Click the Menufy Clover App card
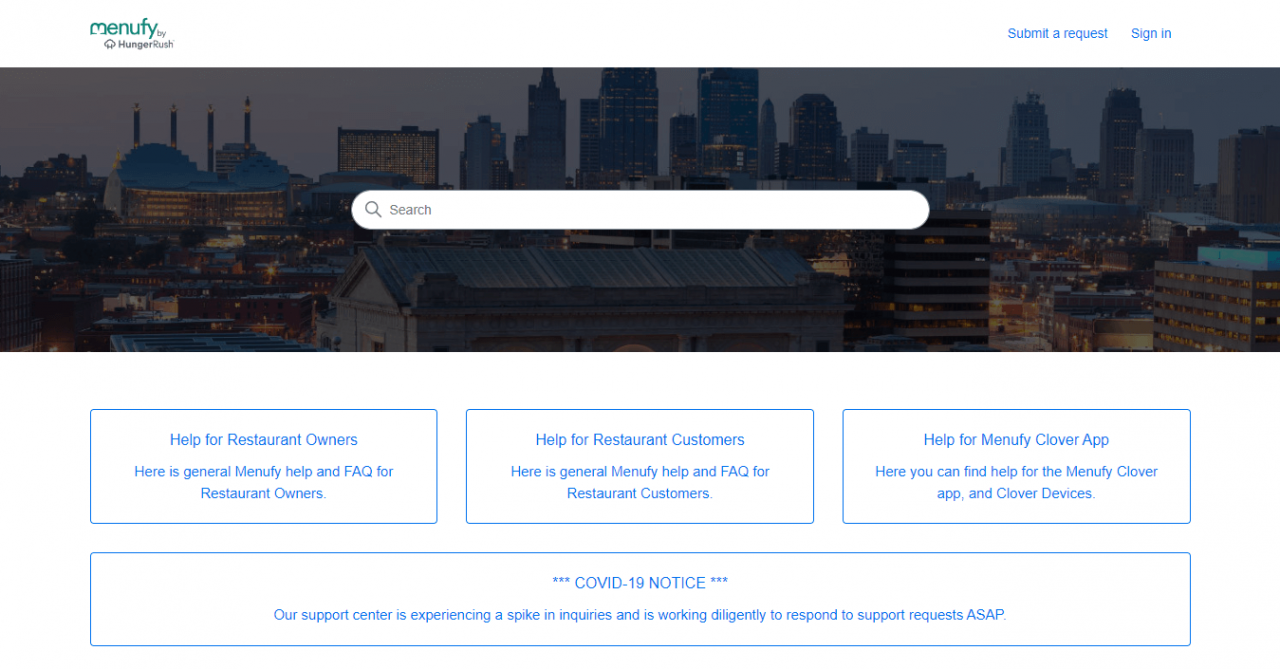 [1016, 466]
